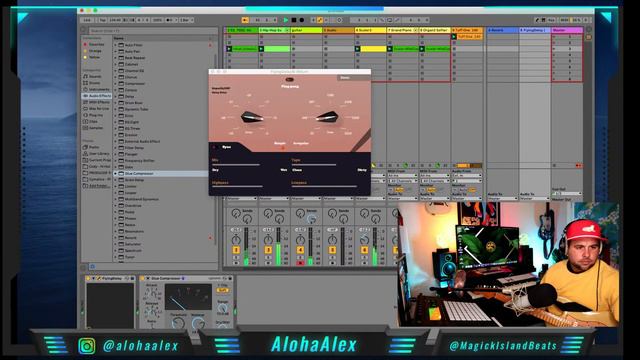Select the guitar track header
Image resolution: width=640 pixels, height=360 pixels.
tap(306, 30)
